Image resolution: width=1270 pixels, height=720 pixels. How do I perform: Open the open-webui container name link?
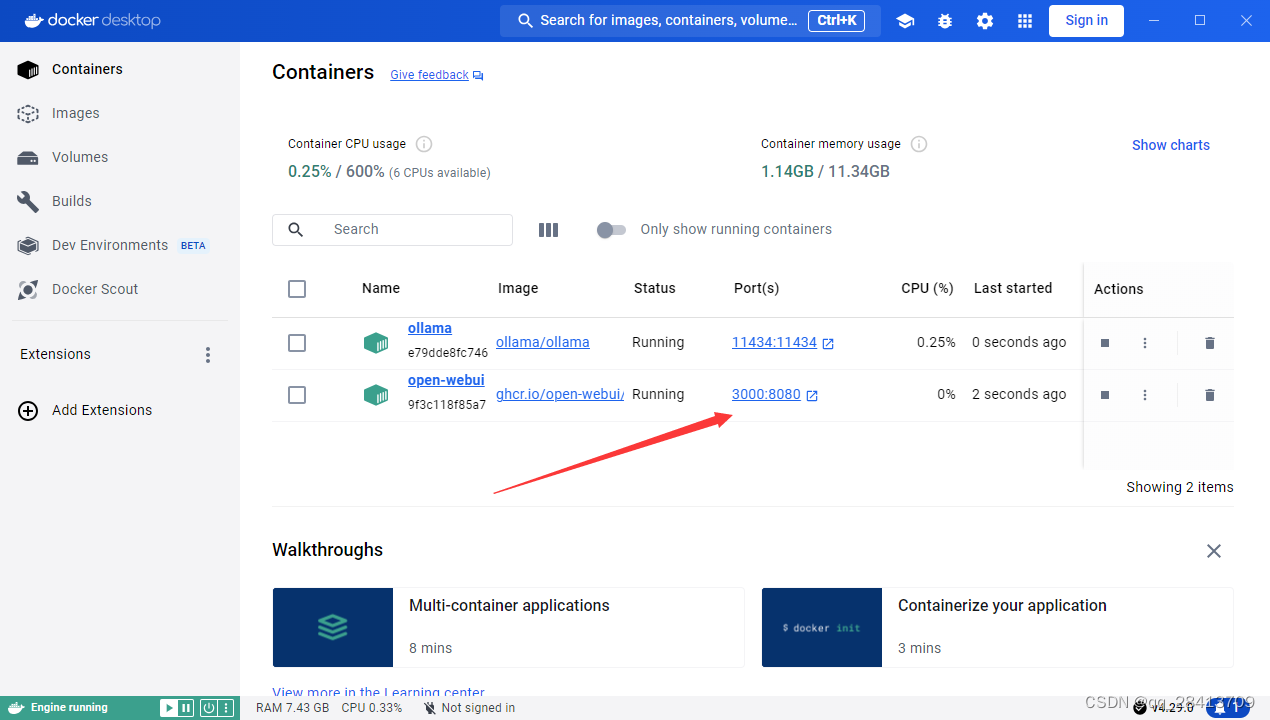click(x=446, y=380)
